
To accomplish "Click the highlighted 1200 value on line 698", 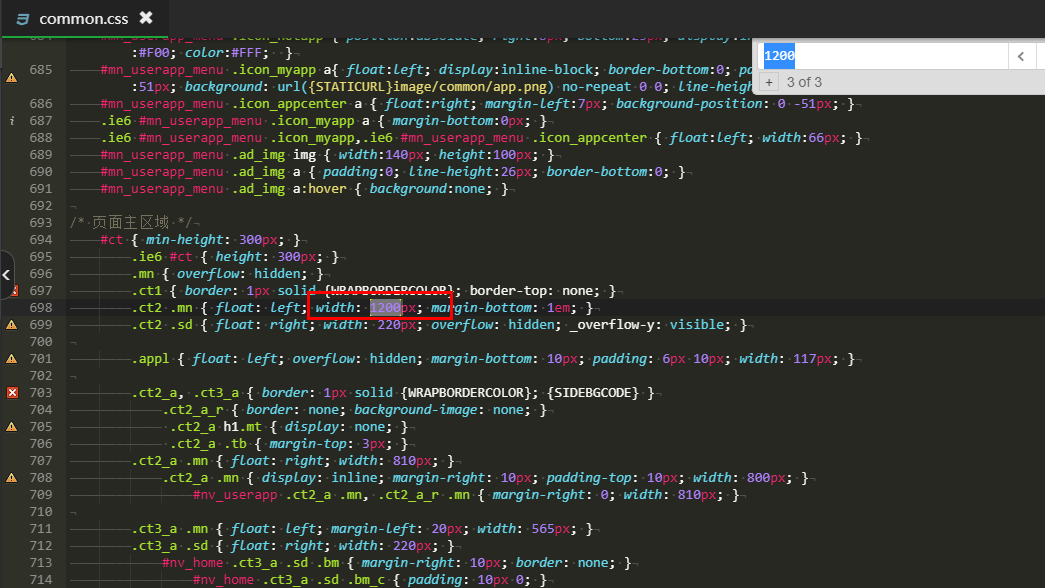I will (x=386, y=307).
